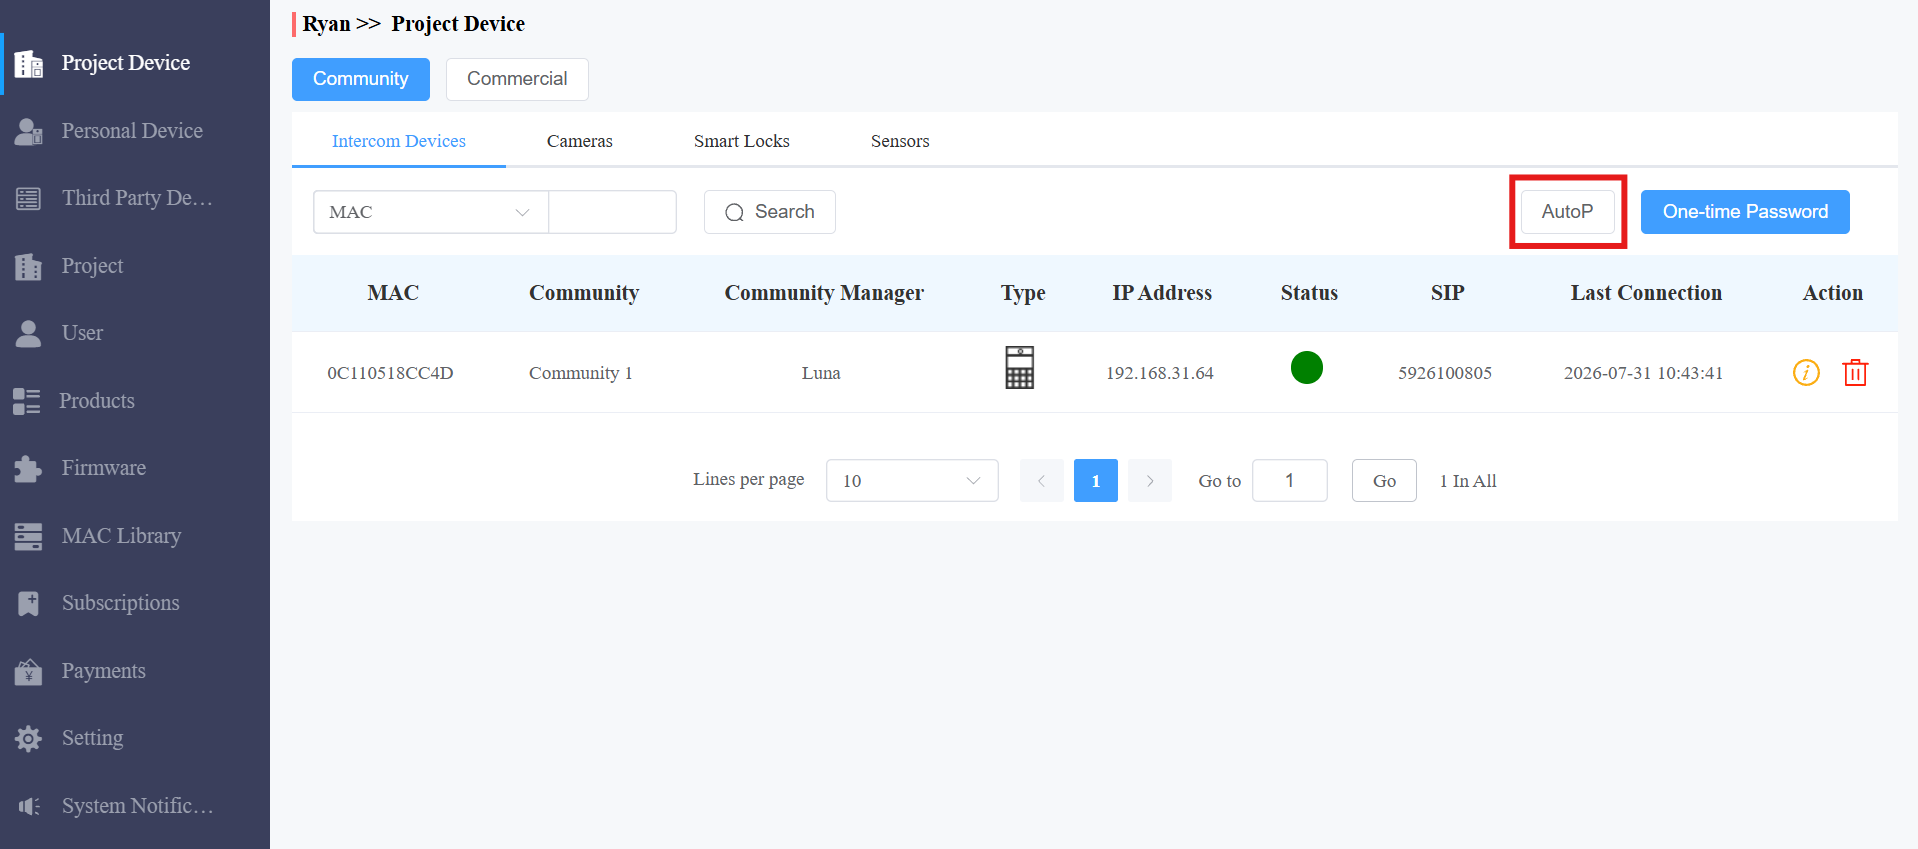Click the User person icon

click(29, 334)
